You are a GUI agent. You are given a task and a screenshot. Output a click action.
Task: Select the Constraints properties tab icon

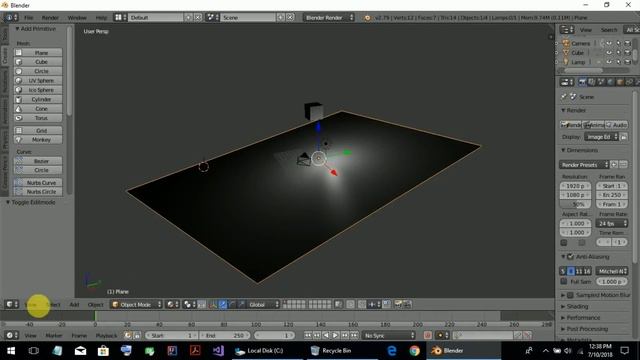pos(629,82)
